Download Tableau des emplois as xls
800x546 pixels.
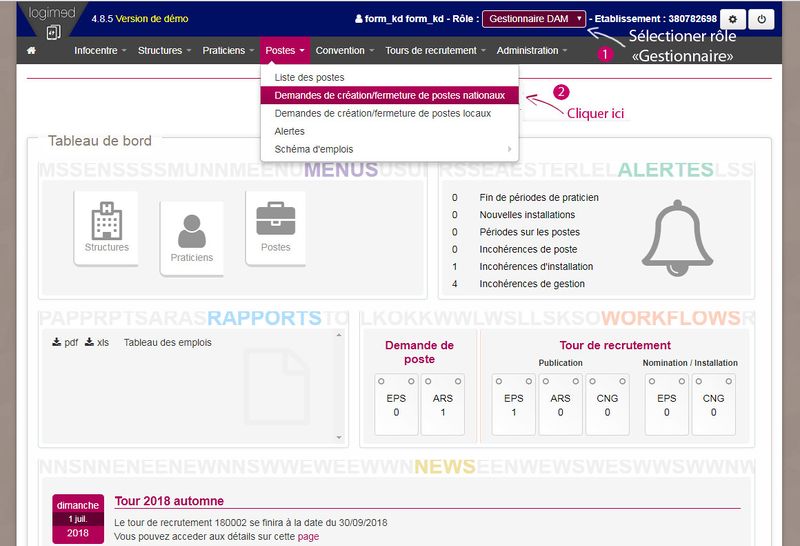pyautogui.click(x=96, y=342)
